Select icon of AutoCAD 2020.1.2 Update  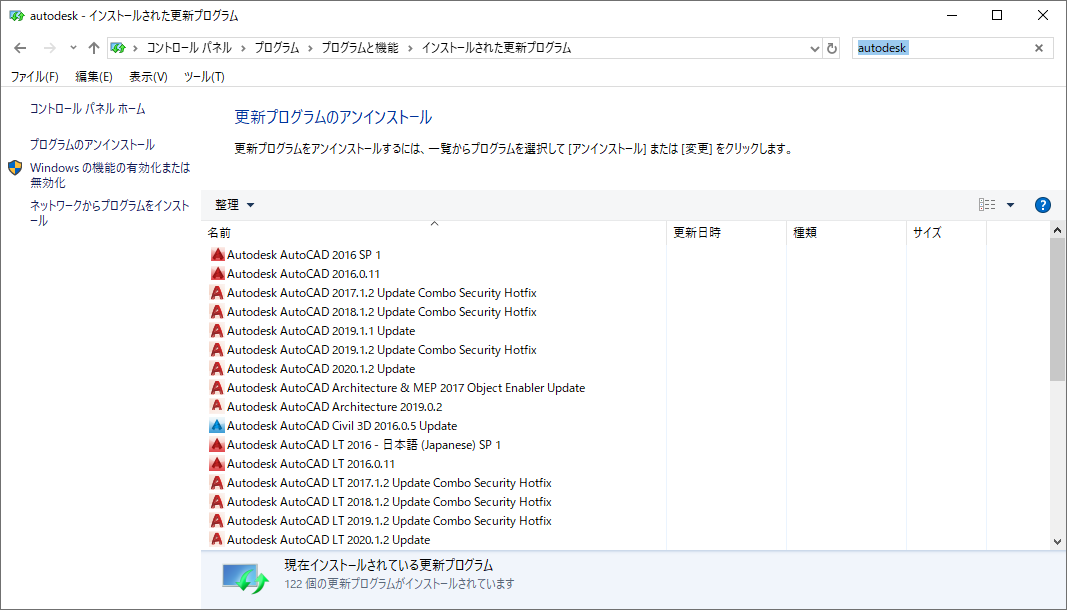[217, 369]
